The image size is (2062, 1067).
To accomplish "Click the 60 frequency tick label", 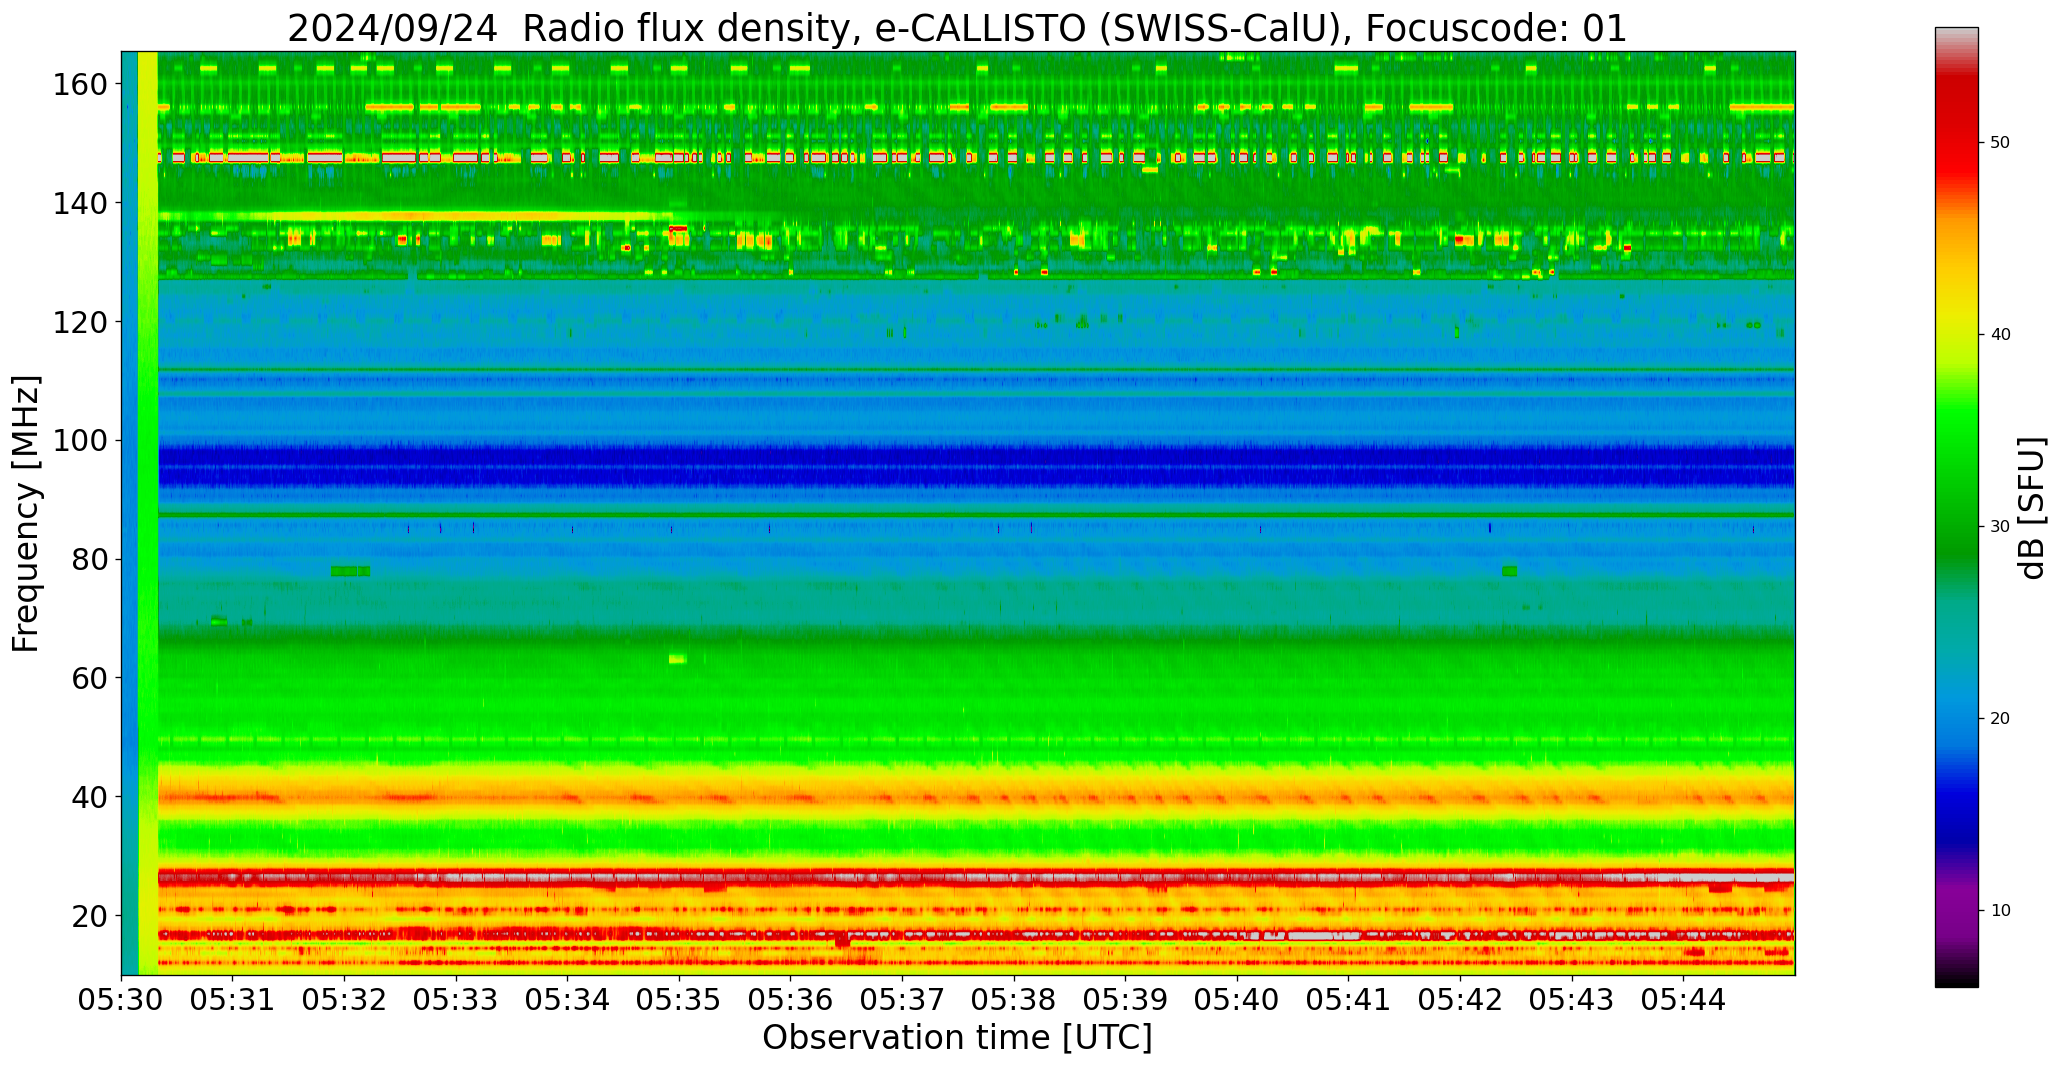I will 89,678.
